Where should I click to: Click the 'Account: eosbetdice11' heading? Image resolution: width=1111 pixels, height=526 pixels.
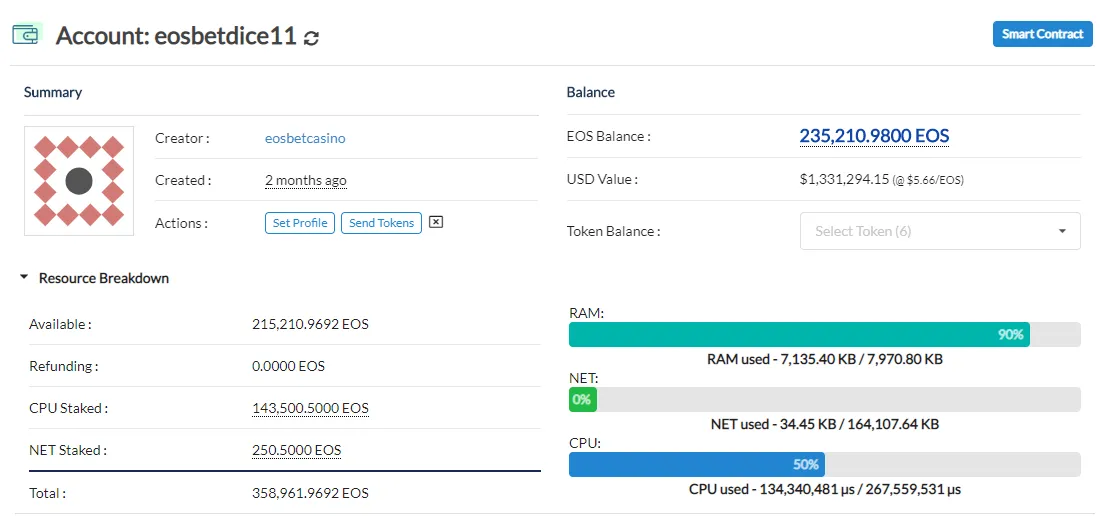point(176,35)
